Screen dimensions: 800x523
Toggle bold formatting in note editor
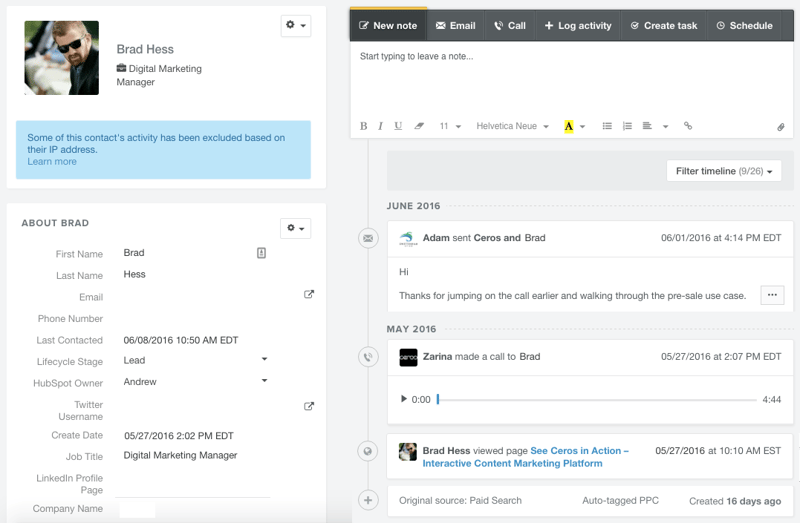[364, 127]
